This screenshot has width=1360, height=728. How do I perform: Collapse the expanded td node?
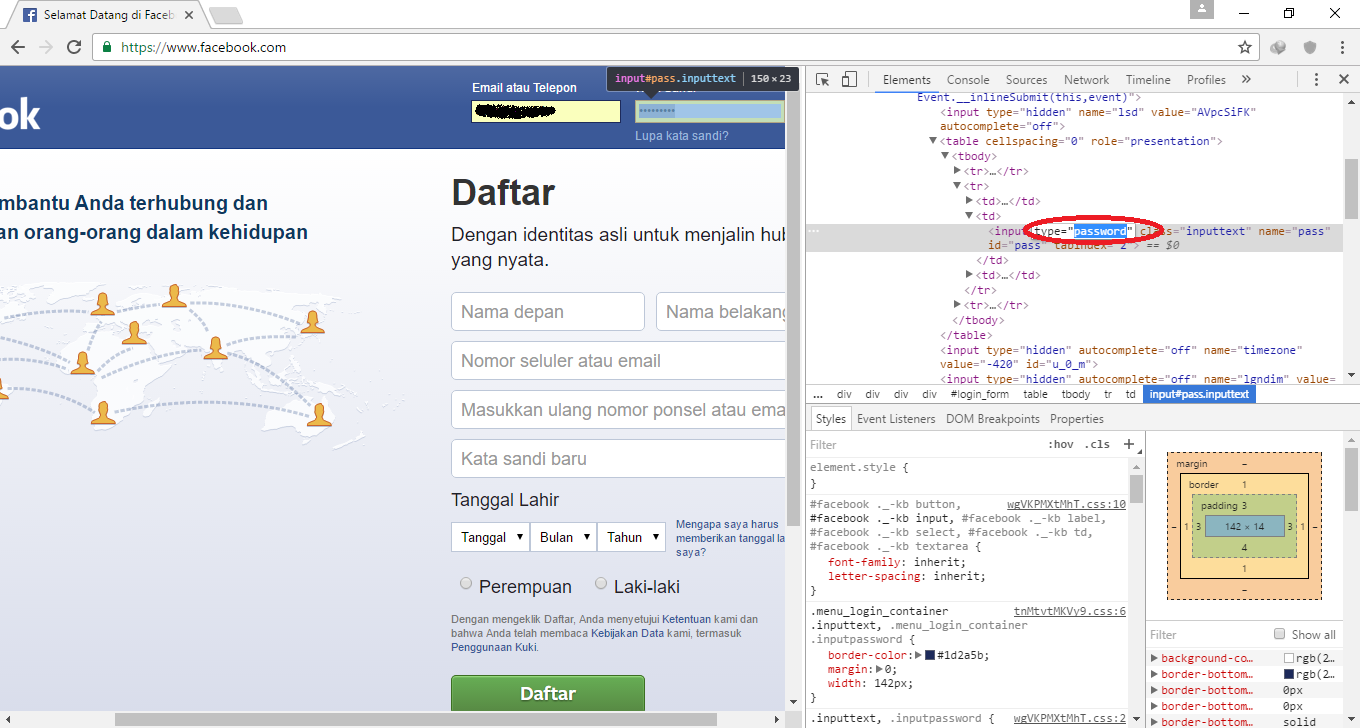coord(969,215)
